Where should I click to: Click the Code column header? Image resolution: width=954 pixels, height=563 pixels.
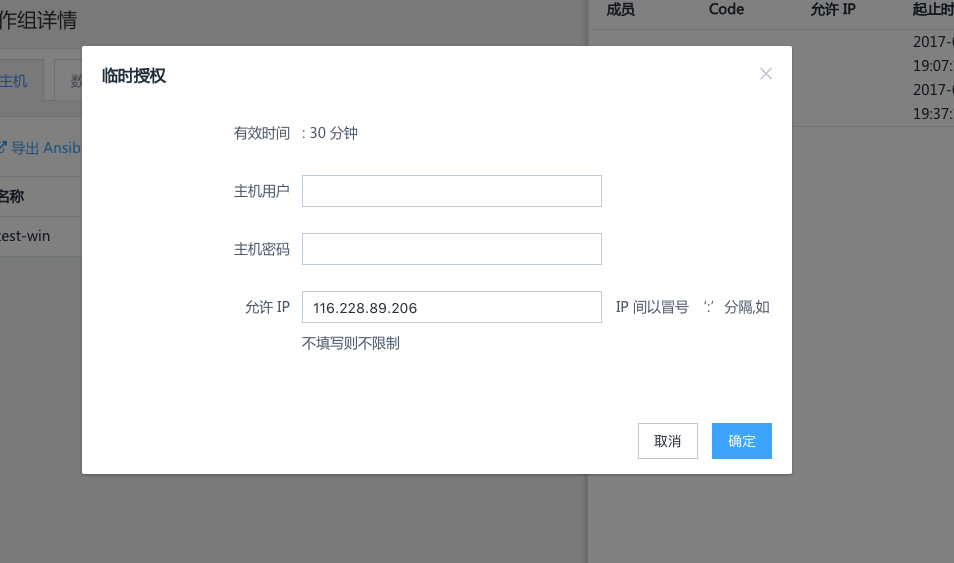pos(726,10)
